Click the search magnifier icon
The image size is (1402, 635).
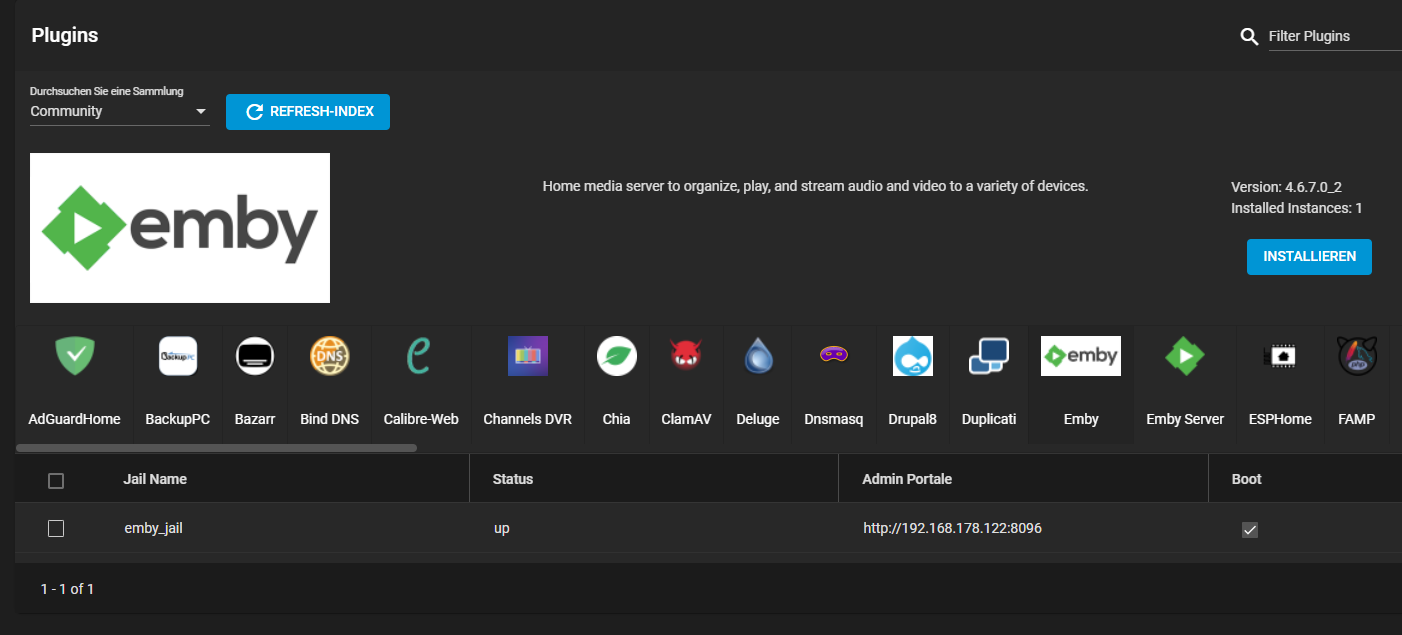click(x=1249, y=36)
